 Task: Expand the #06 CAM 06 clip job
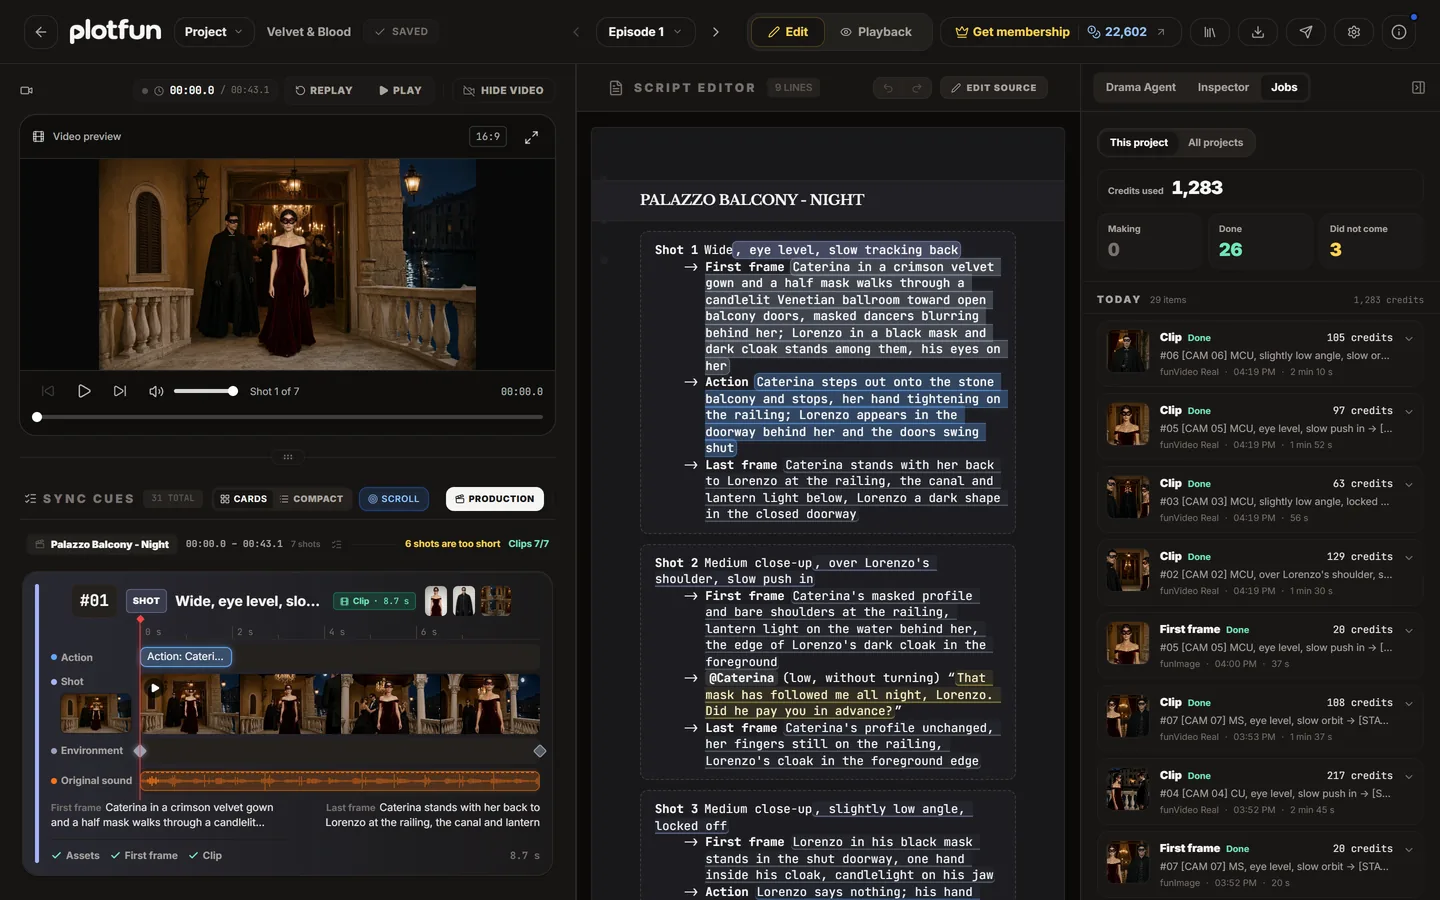pyautogui.click(x=1409, y=338)
